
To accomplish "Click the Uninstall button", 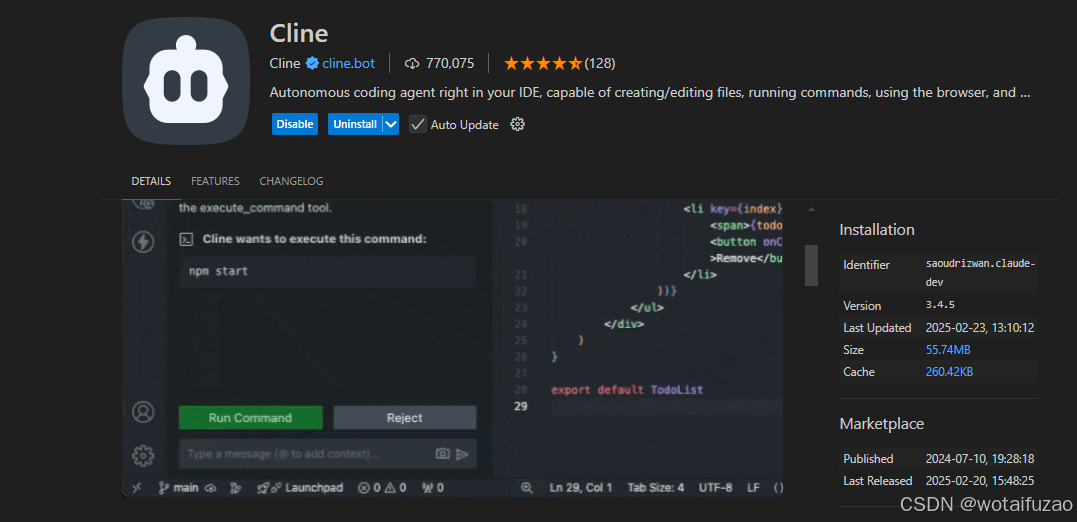I will 355,124.
